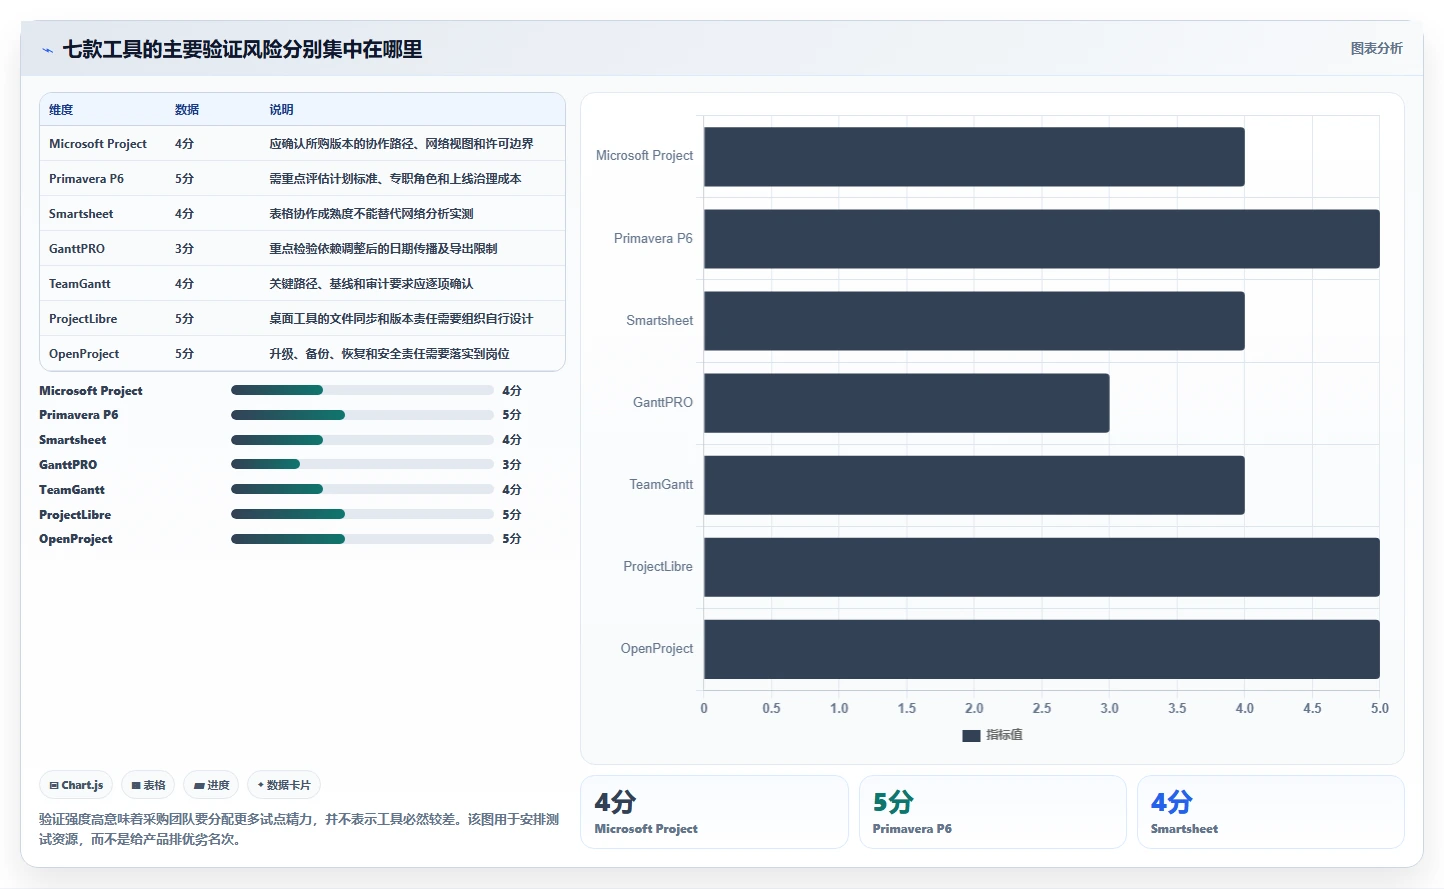Select the Microsoft Project table row name
1444x889 pixels.
(x=98, y=144)
